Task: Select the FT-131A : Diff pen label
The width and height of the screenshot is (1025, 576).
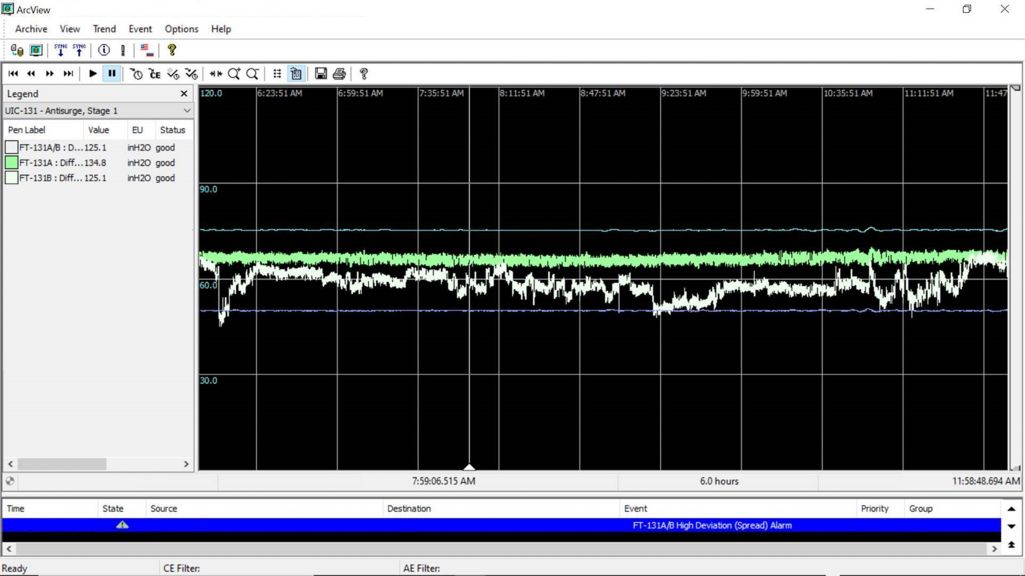Action: coord(51,163)
